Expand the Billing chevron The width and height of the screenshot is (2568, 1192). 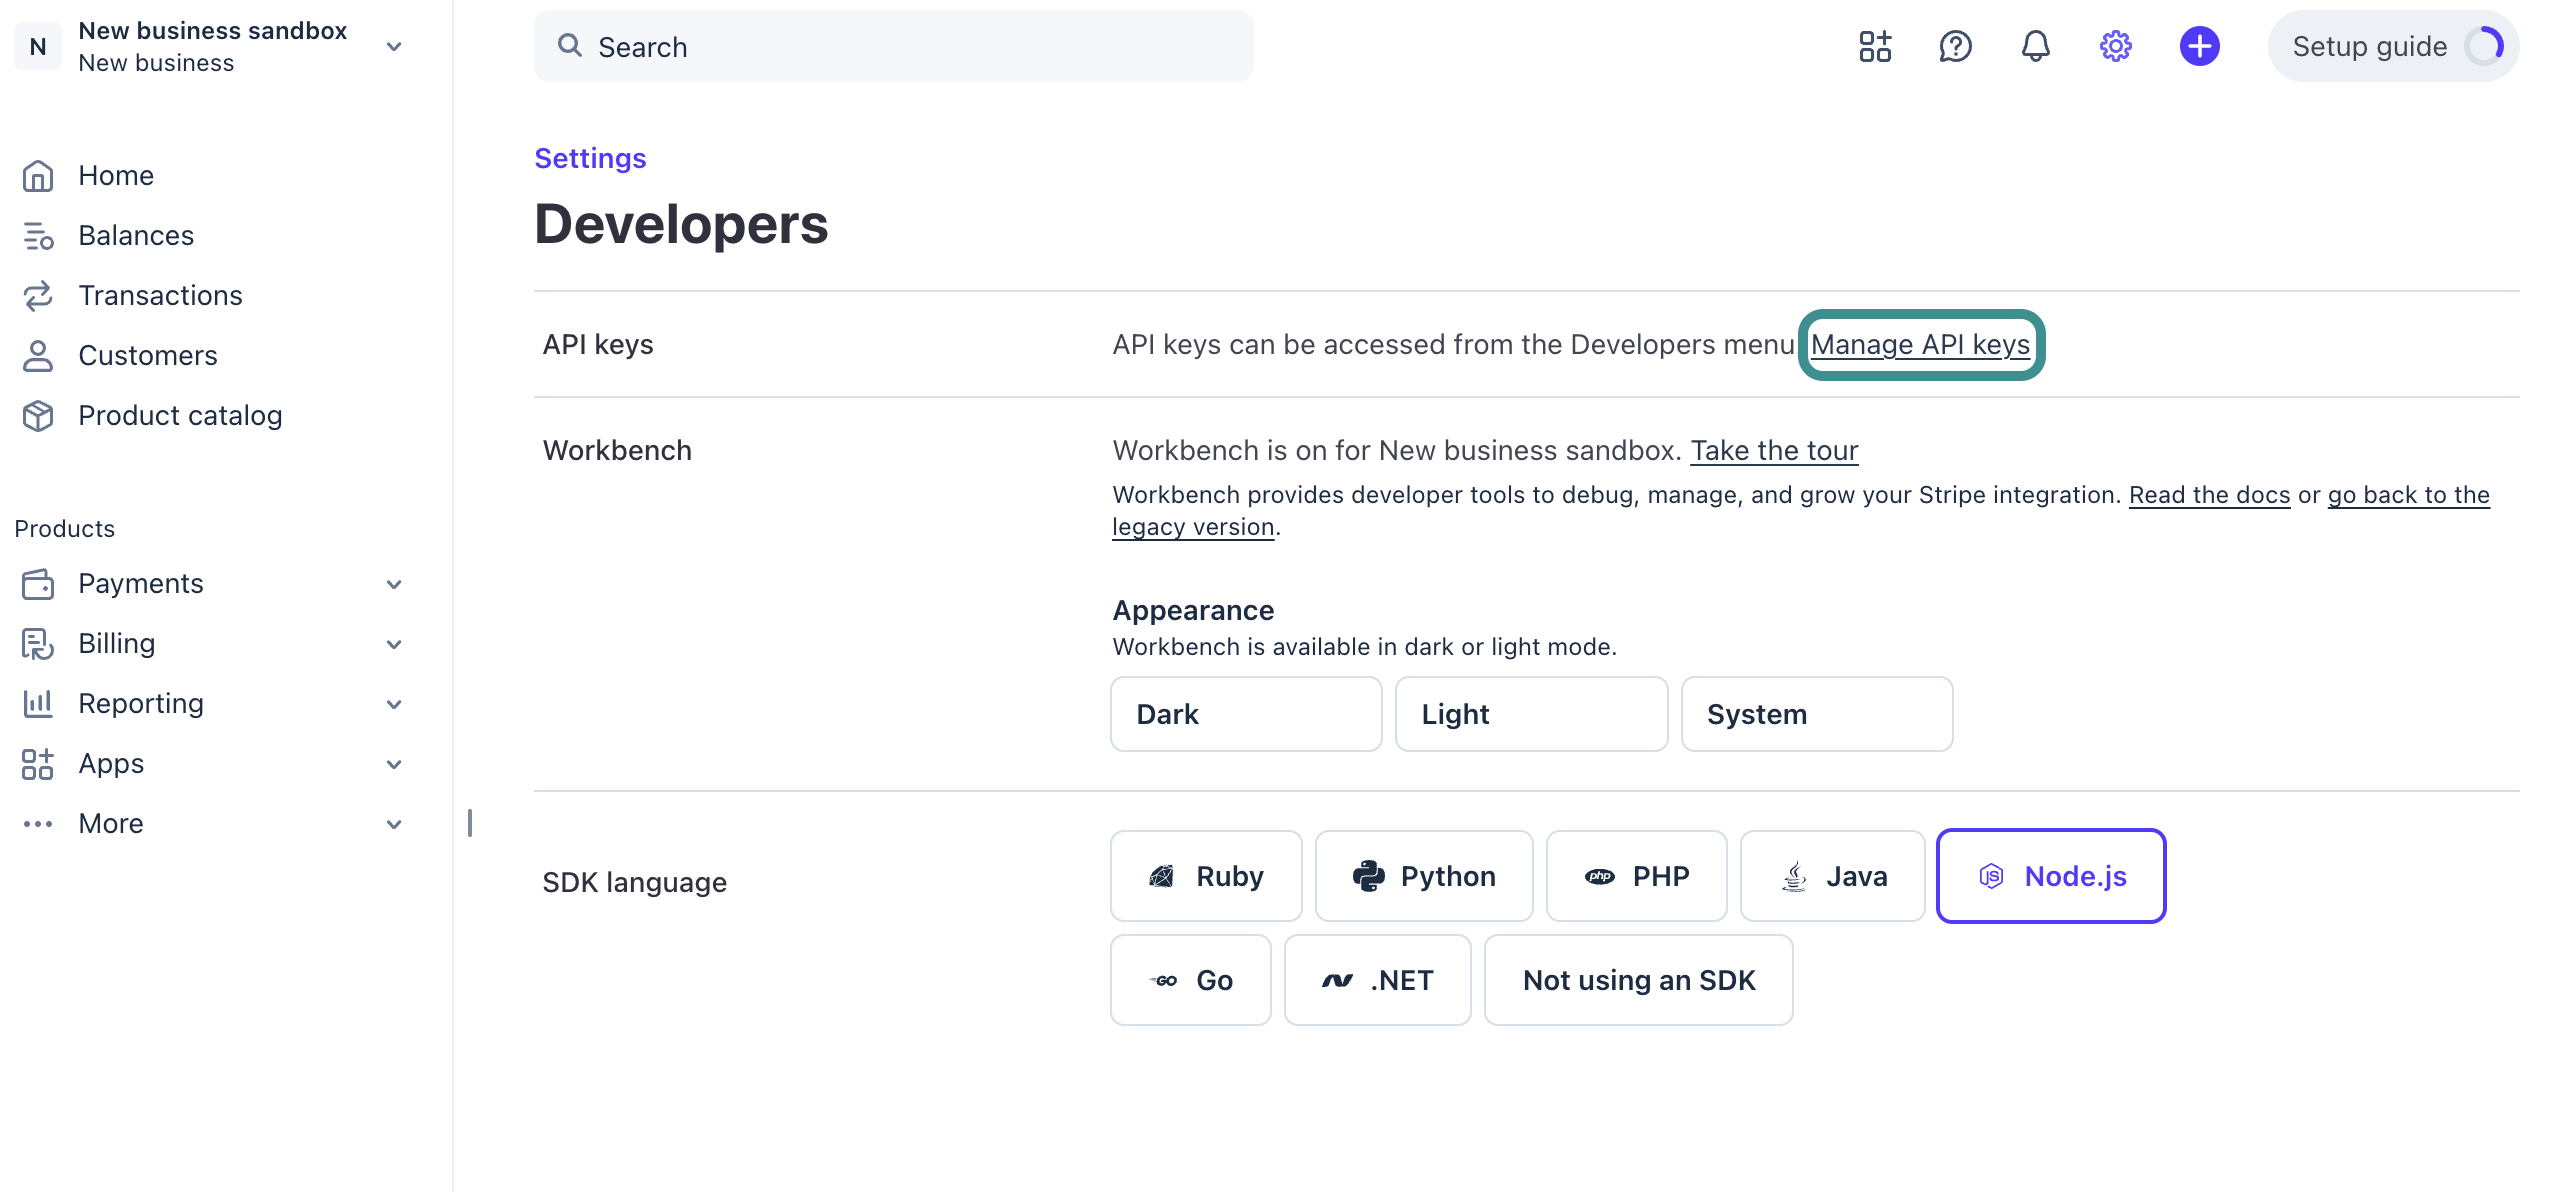(394, 644)
